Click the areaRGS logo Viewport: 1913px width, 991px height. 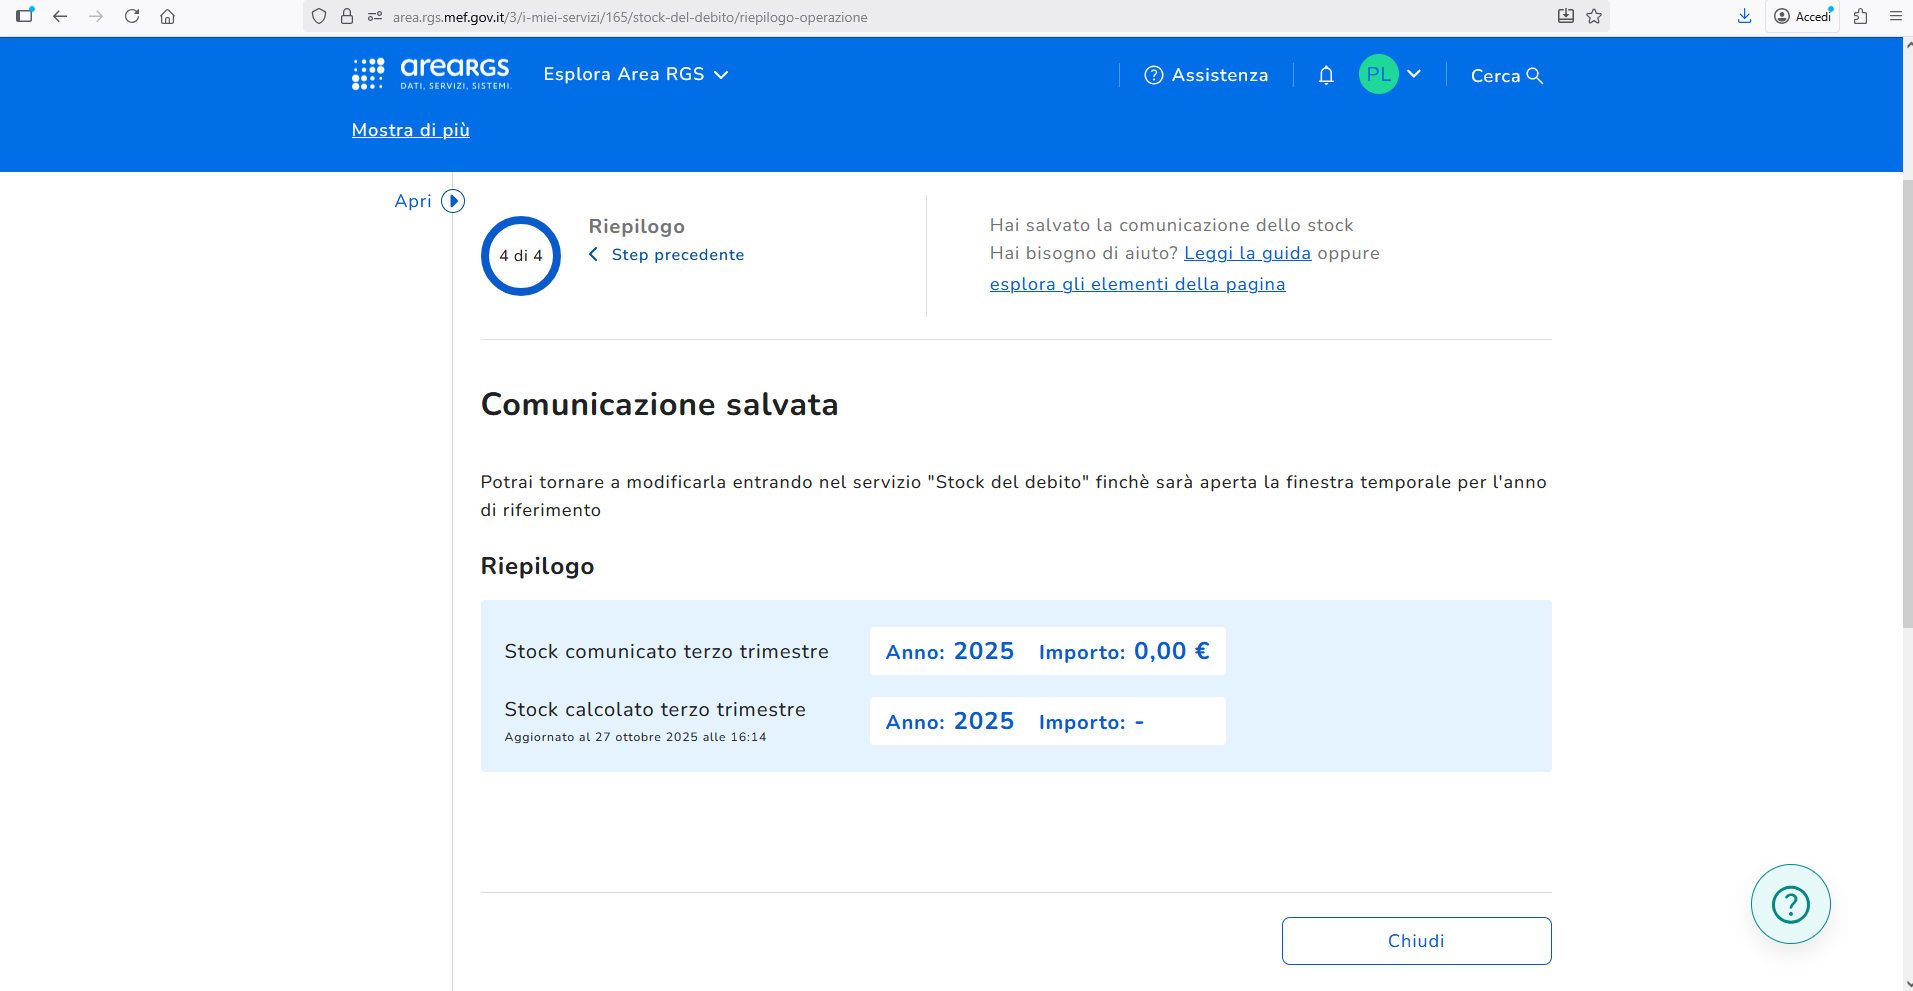tap(431, 74)
